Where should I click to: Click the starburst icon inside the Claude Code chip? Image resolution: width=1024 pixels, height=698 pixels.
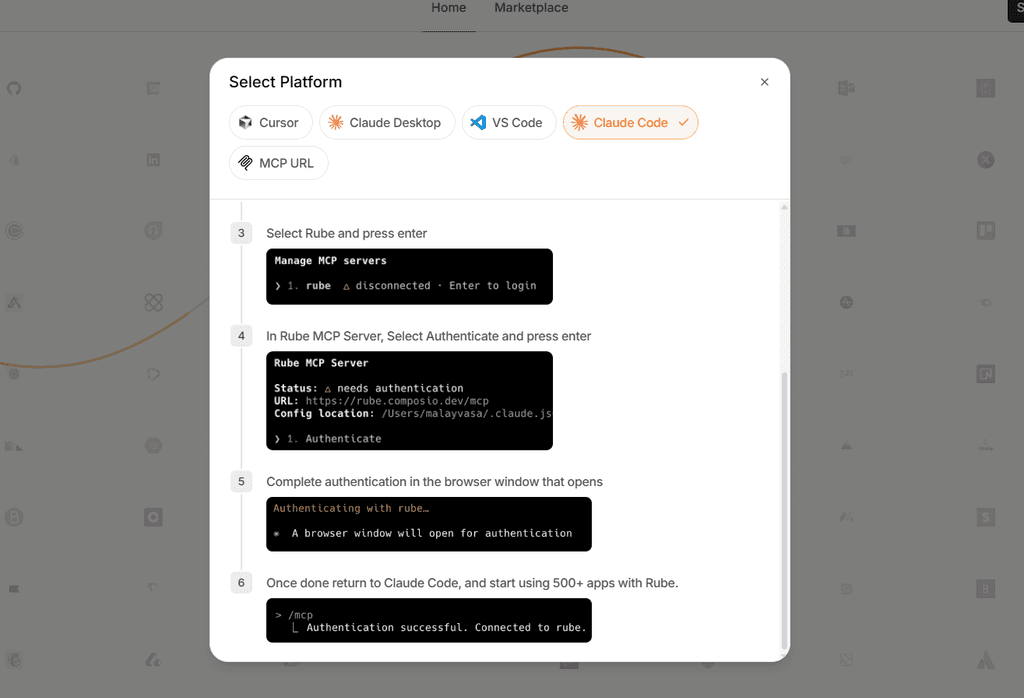coord(581,122)
